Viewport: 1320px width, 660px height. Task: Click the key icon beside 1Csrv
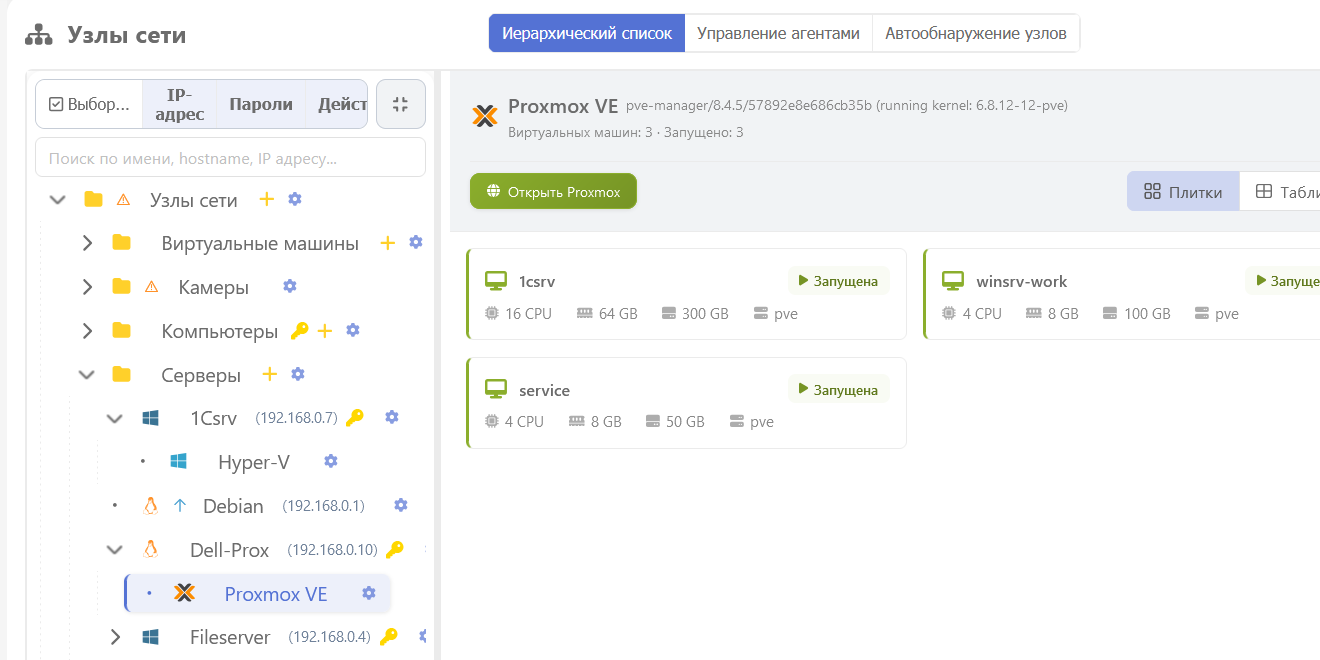[355, 418]
